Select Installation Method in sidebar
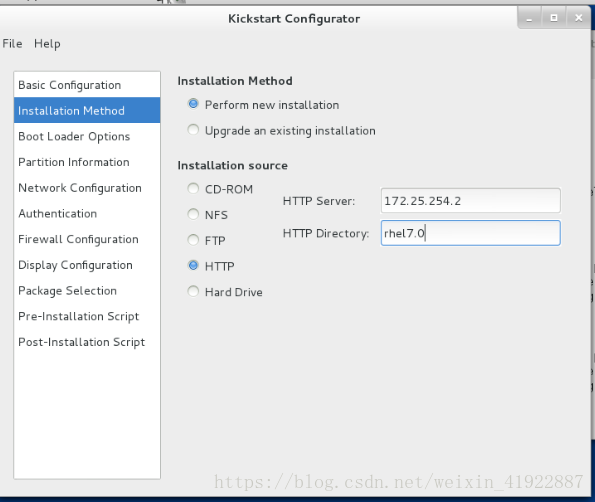 click(87, 110)
